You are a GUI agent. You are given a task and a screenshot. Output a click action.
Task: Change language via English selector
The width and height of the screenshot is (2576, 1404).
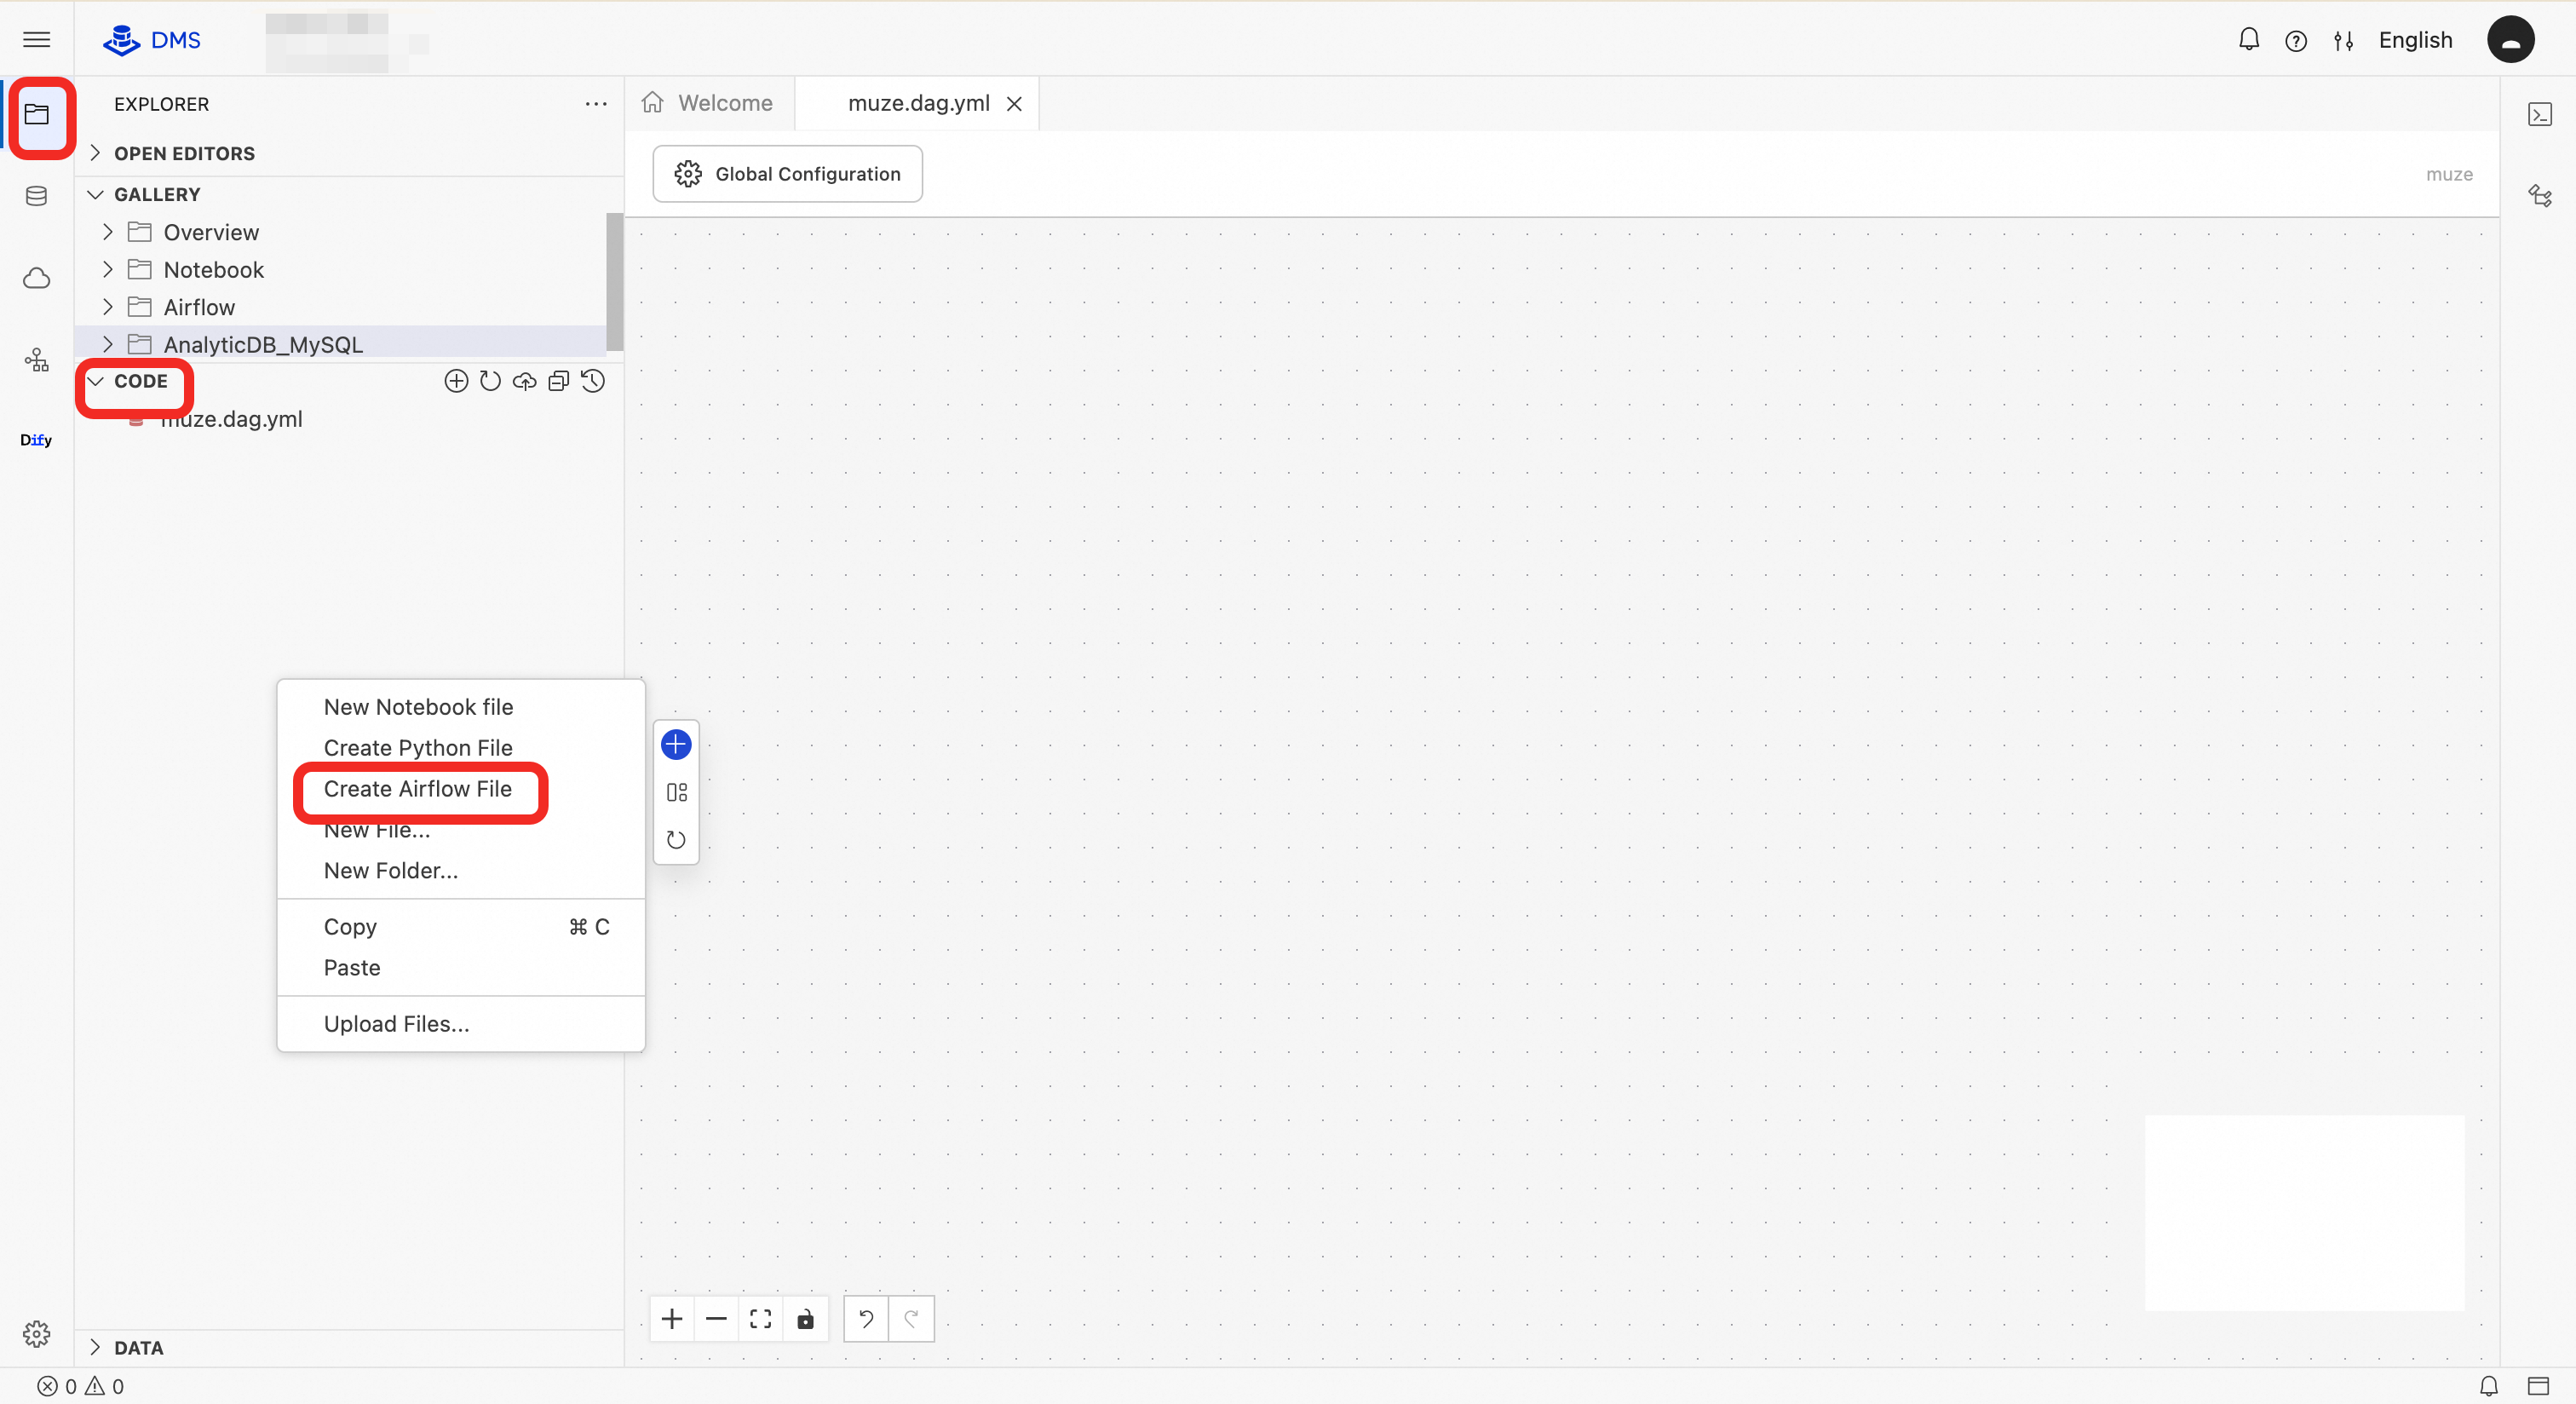(x=2415, y=40)
